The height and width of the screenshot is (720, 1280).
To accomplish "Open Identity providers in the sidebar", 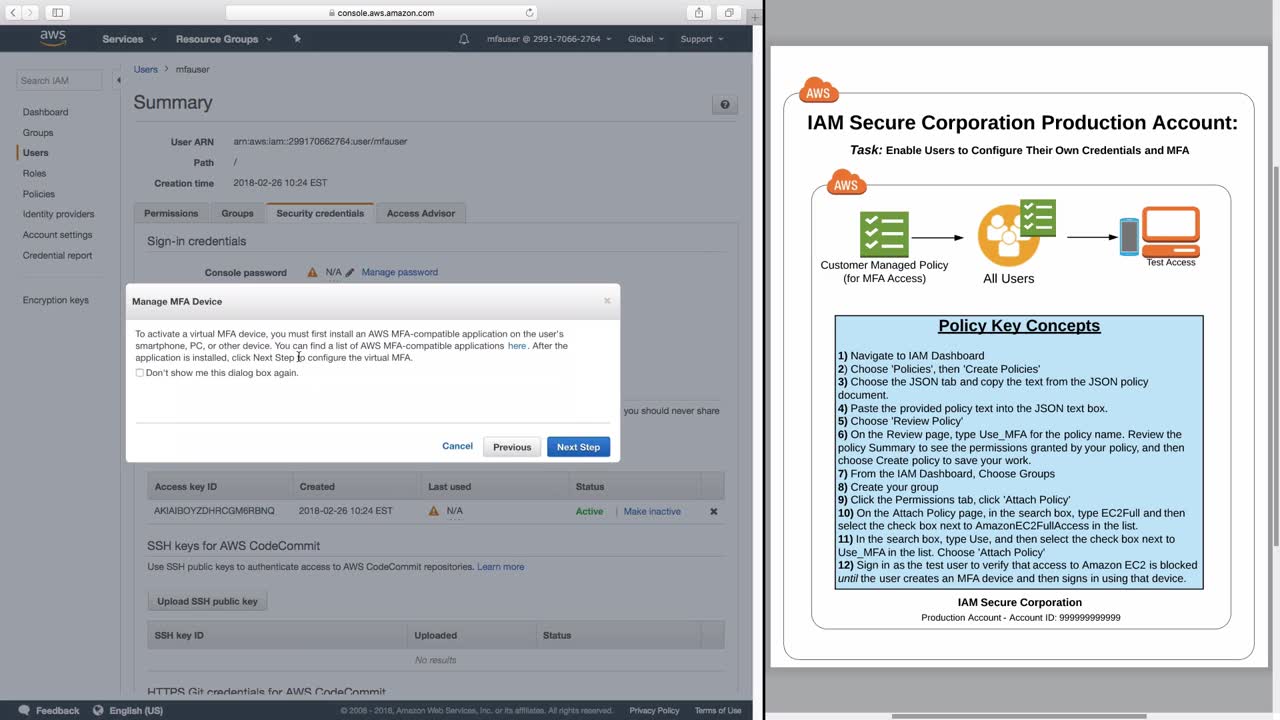I will (59, 214).
